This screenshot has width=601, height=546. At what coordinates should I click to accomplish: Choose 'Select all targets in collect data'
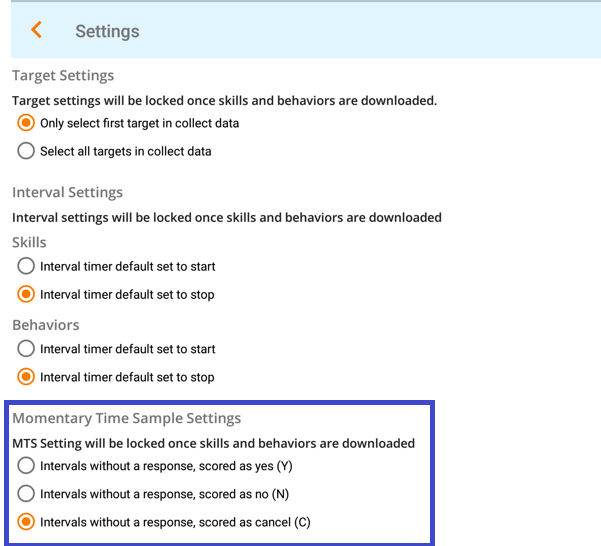26,151
